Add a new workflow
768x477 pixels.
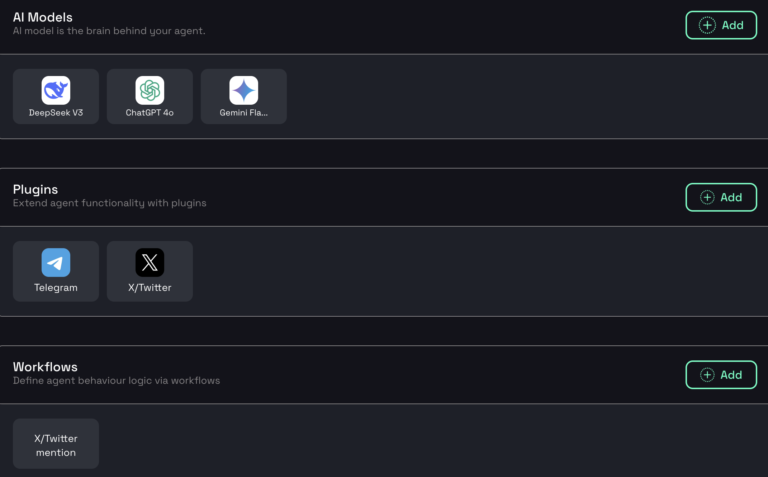tap(721, 375)
